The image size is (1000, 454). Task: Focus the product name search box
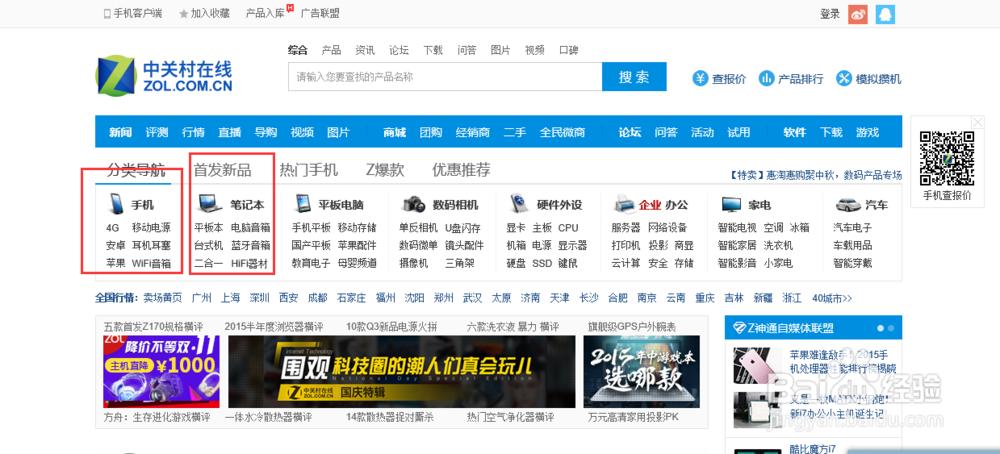445,77
